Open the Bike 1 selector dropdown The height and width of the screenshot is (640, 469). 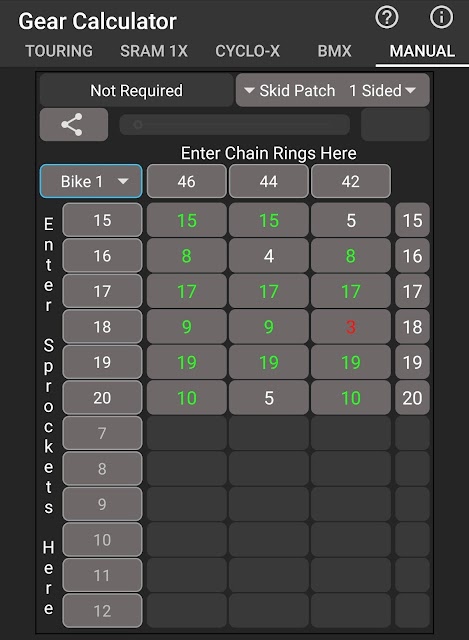(x=91, y=181)
